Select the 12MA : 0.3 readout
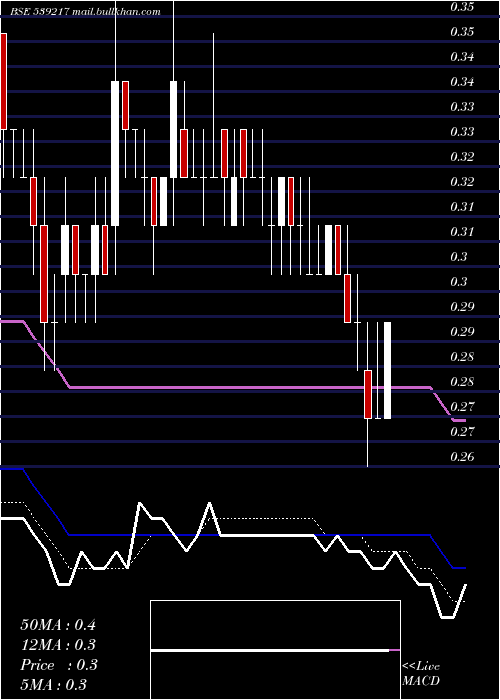 [x=58, y=645]
